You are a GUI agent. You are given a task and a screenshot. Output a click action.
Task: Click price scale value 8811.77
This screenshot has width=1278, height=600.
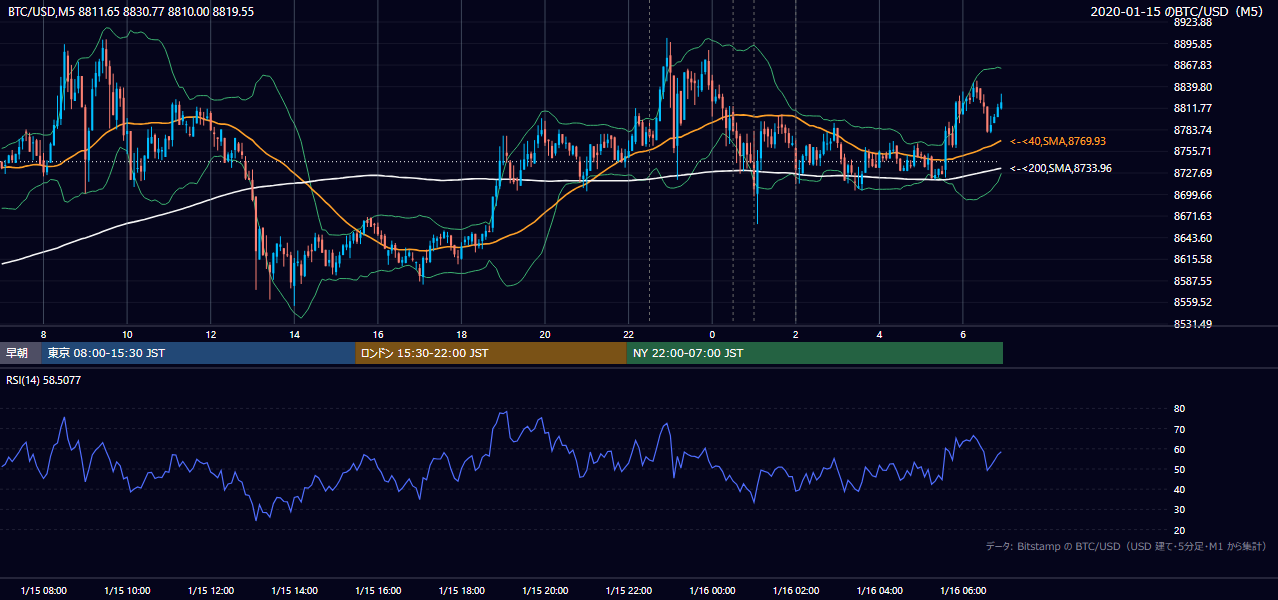[1192, 108]
